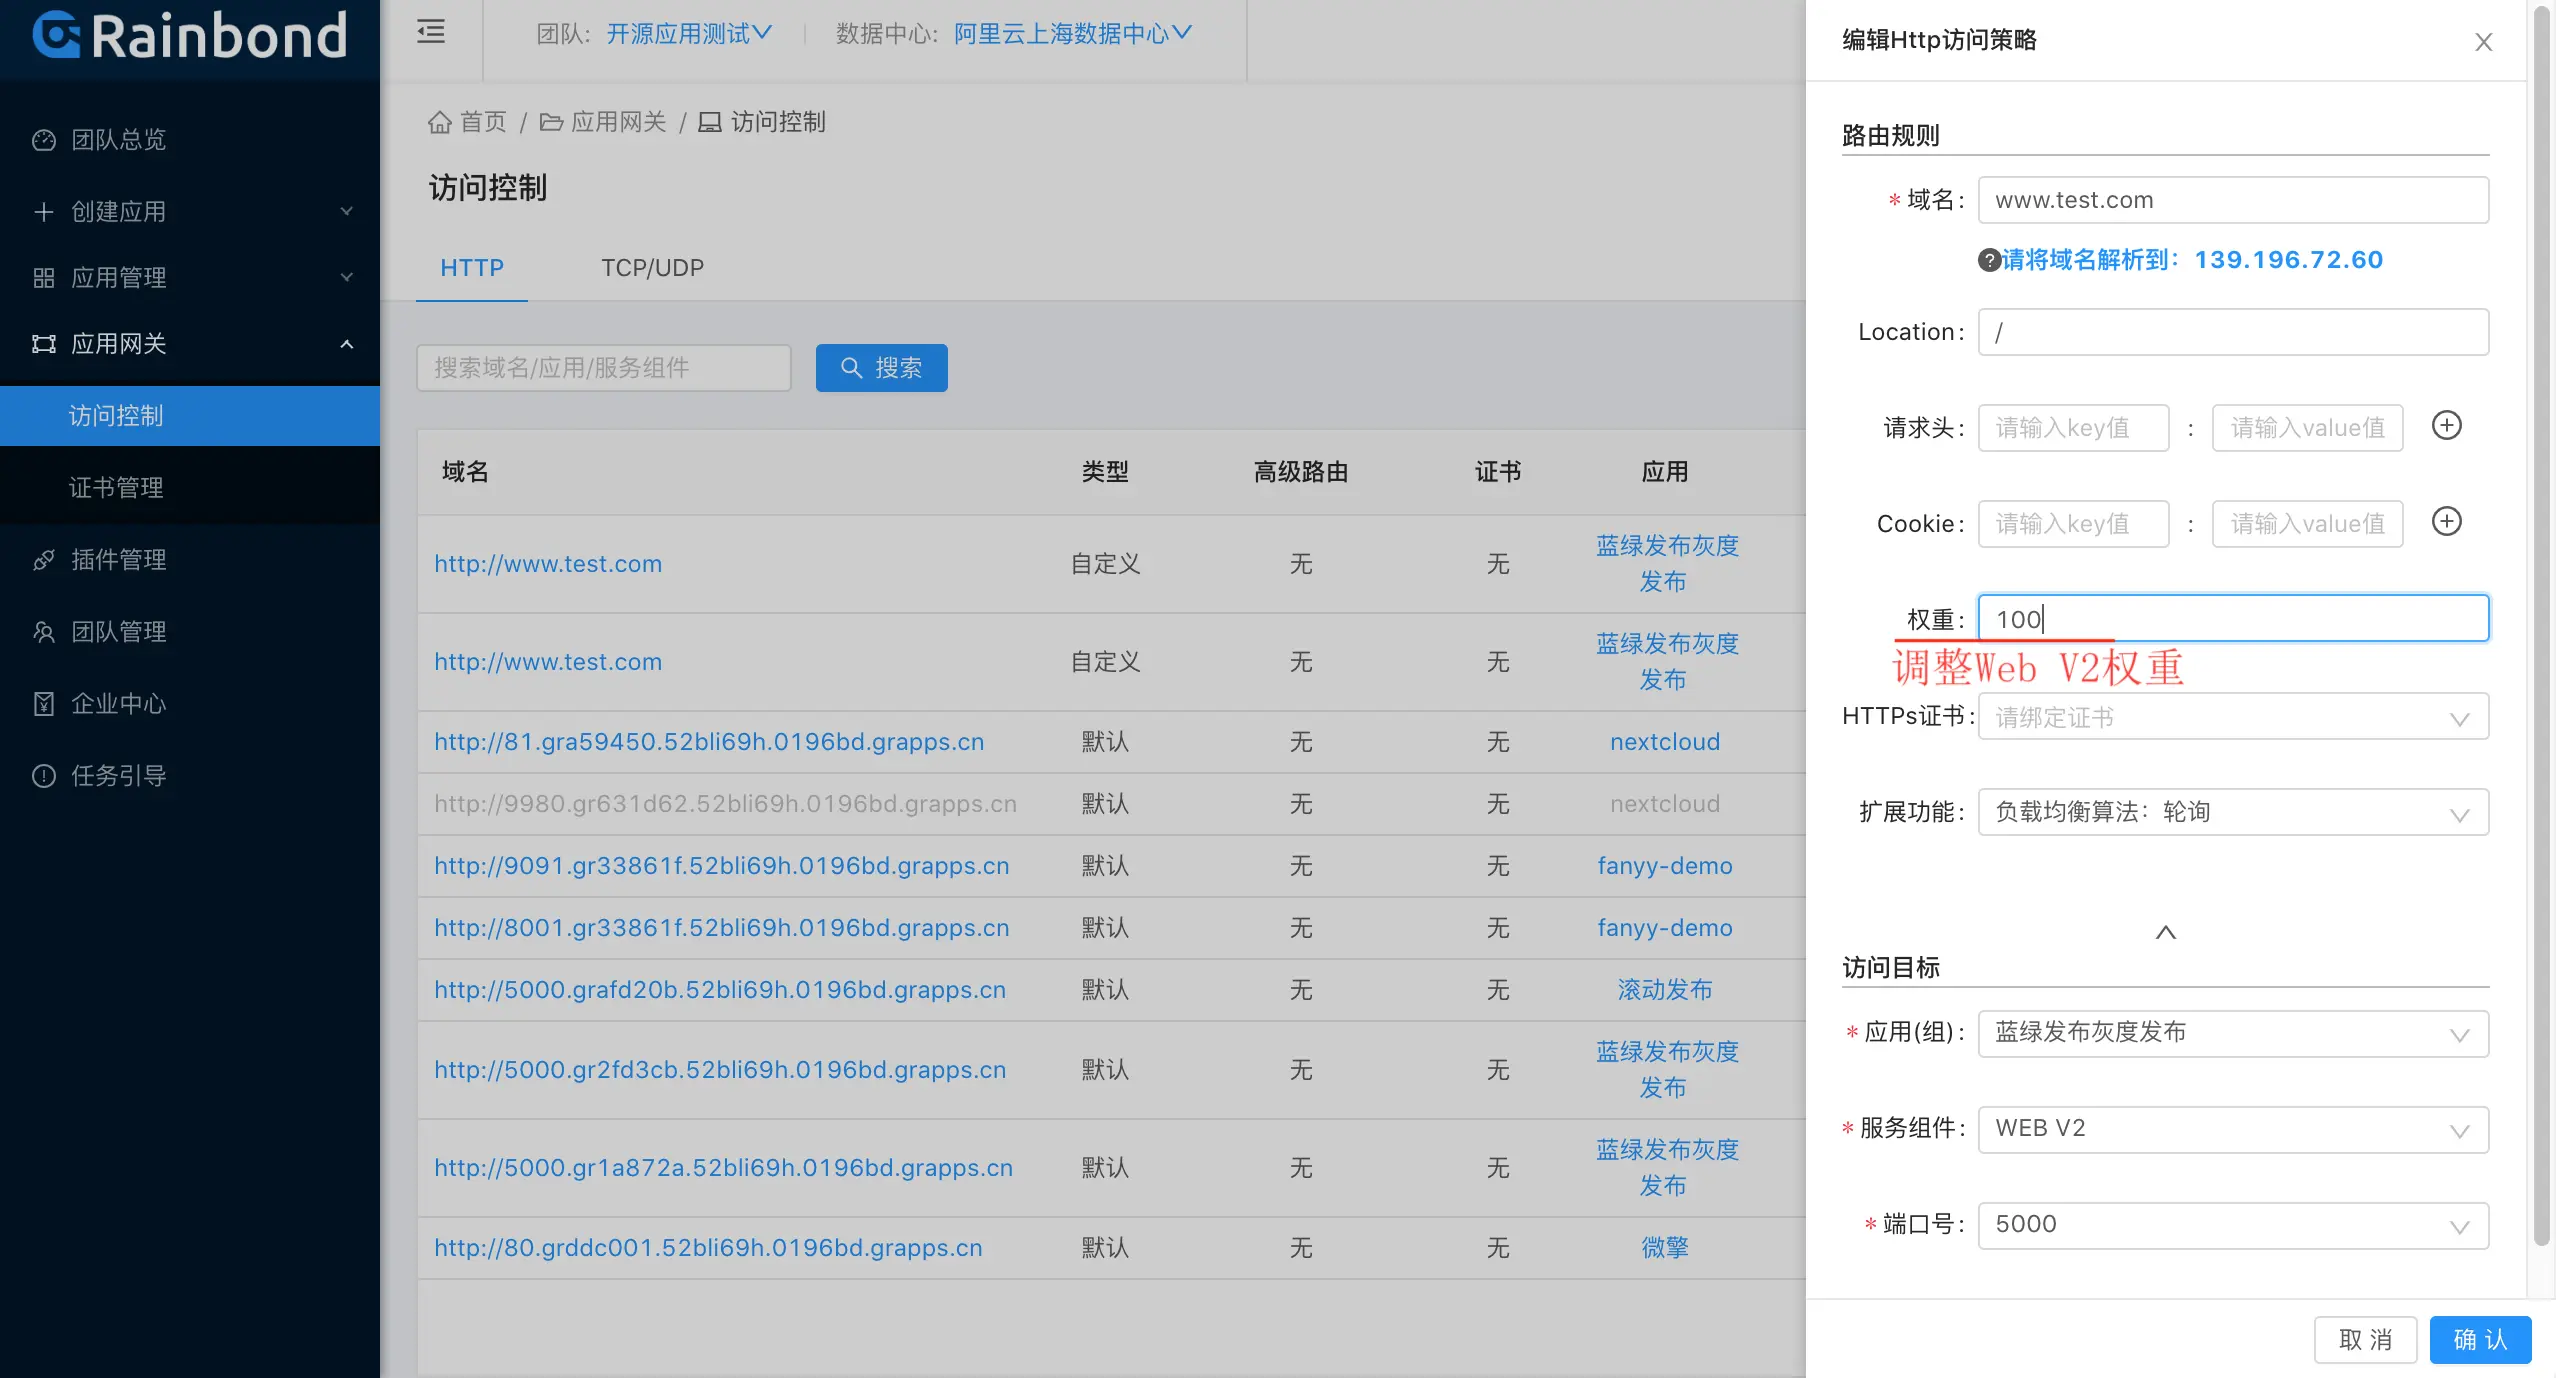Click the 确认 button
This screenshot has width=2556, height=1378.
click(x=2479, y=1340)
